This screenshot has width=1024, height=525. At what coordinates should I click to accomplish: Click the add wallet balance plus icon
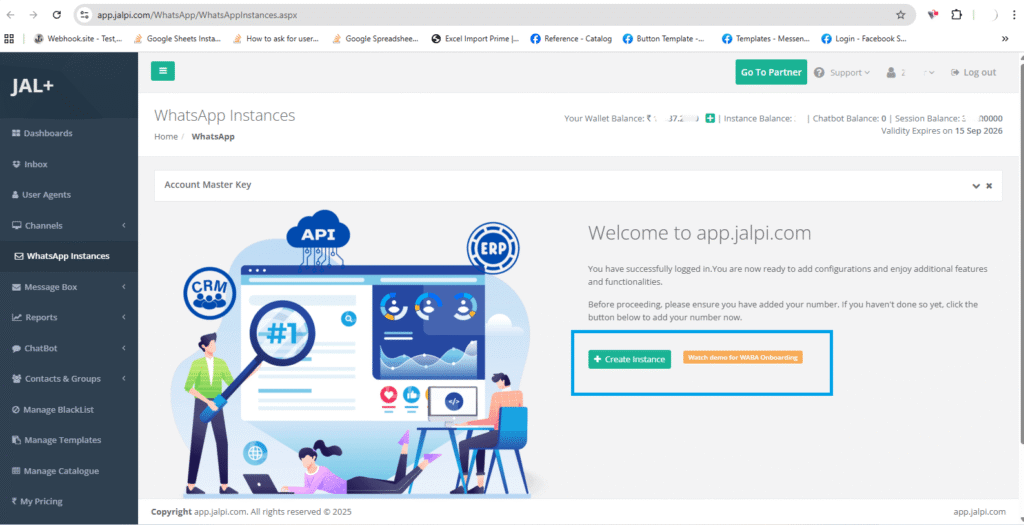click(x=710, y=119)
